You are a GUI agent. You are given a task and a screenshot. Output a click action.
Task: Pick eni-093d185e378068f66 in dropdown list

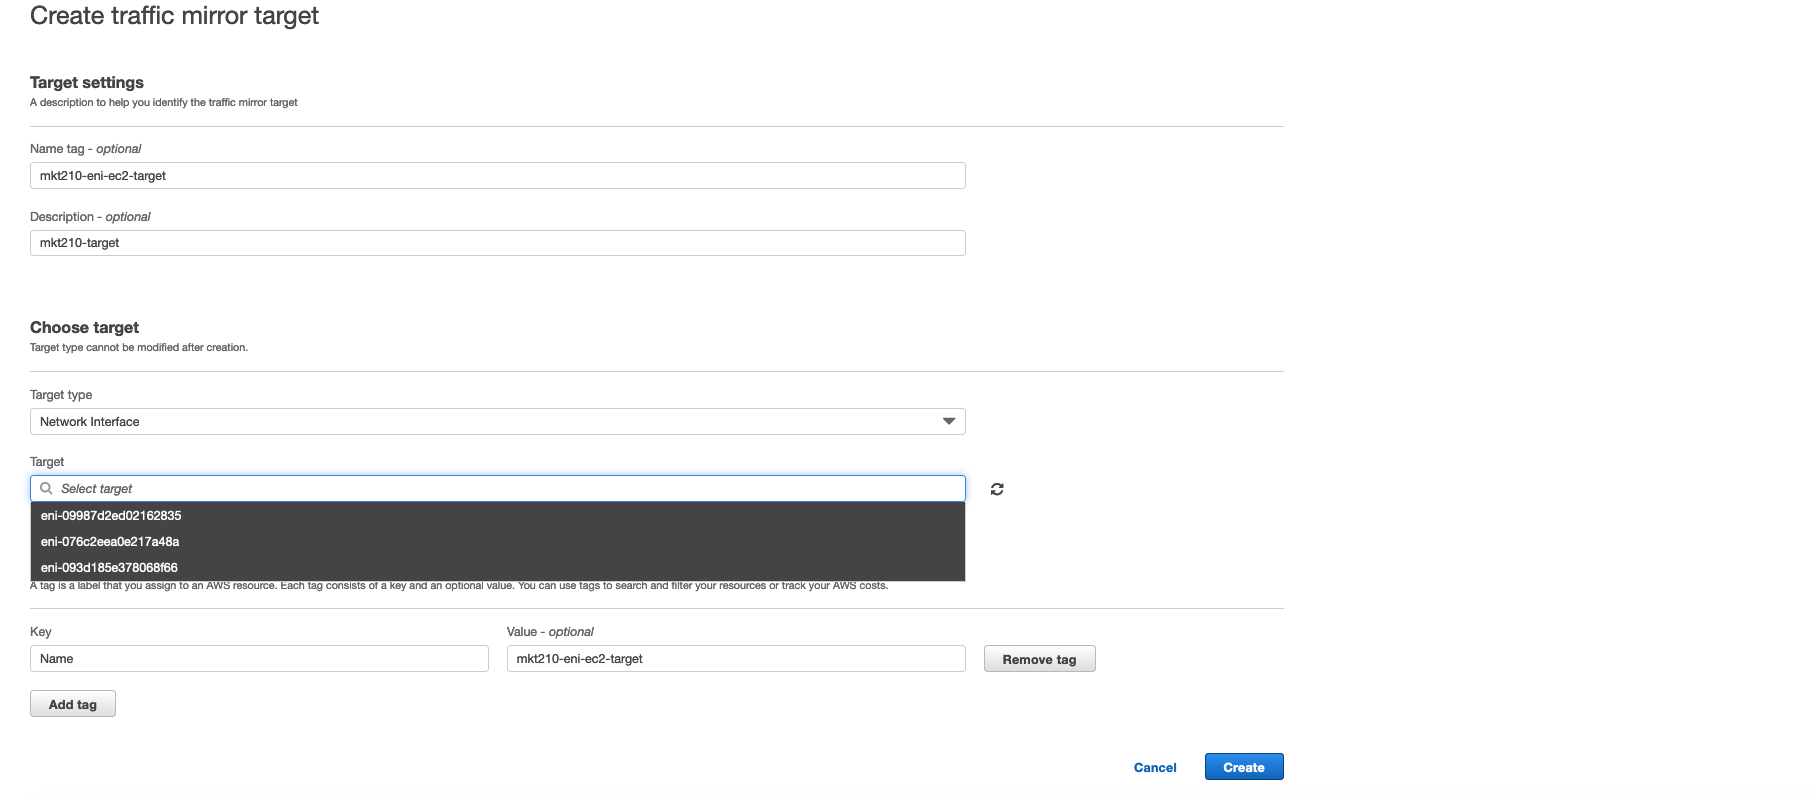tap(498, 568)
